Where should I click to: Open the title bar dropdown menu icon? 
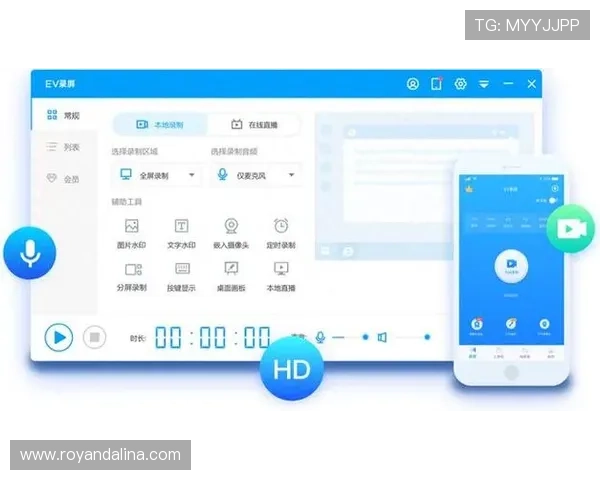pos(484,84)
